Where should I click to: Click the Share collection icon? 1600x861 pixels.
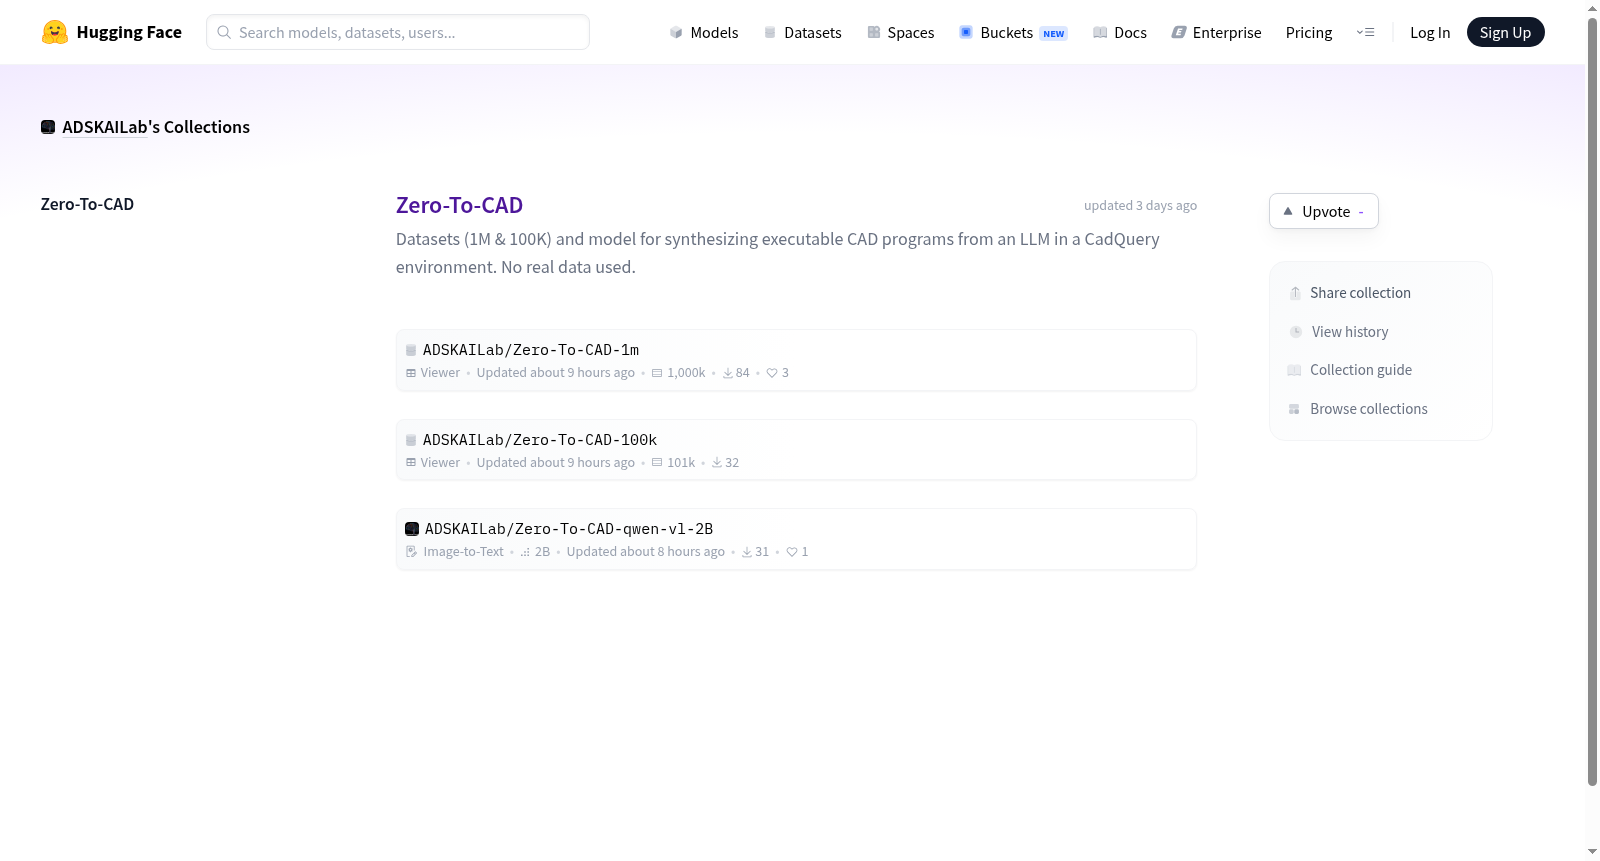click(x=1295, y=293)
